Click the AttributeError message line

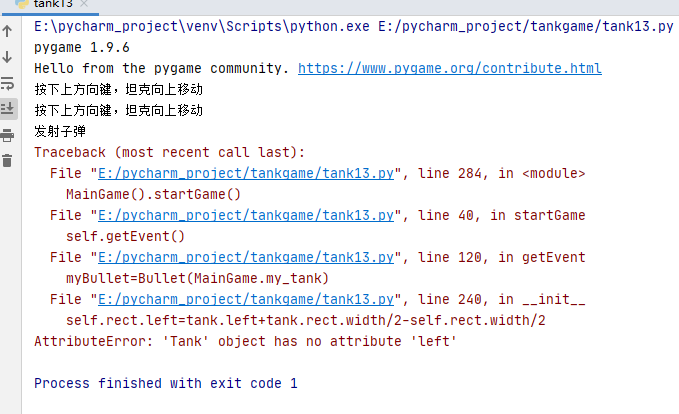246,341
